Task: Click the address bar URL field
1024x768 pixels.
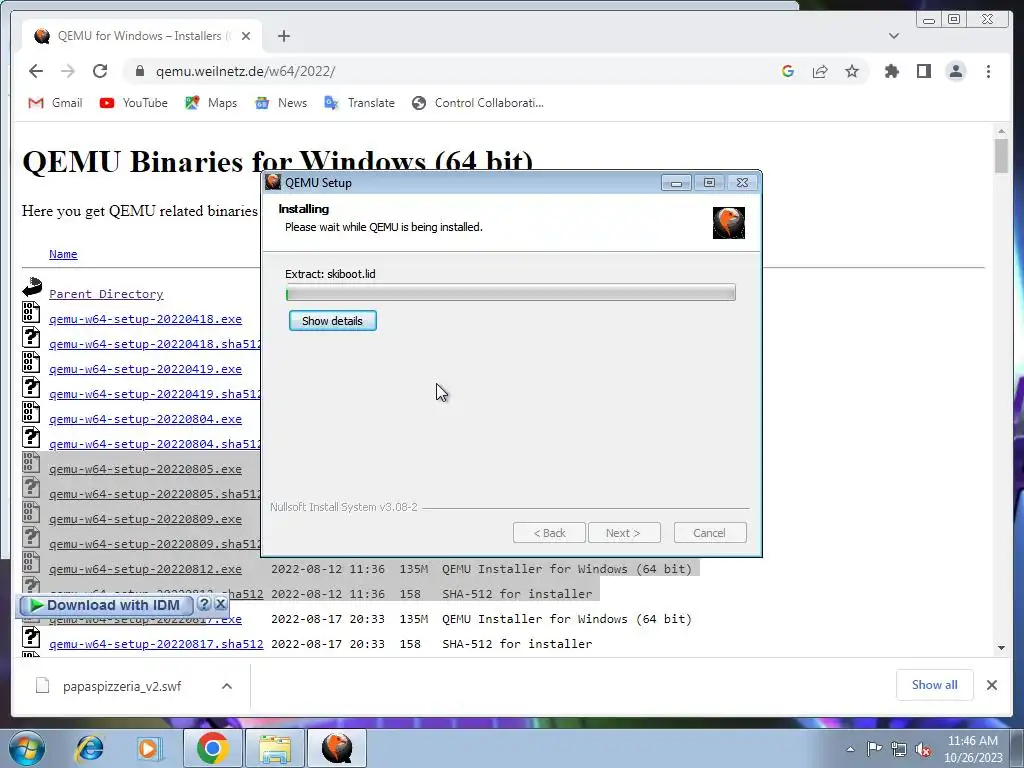Action: coord(451,71)
